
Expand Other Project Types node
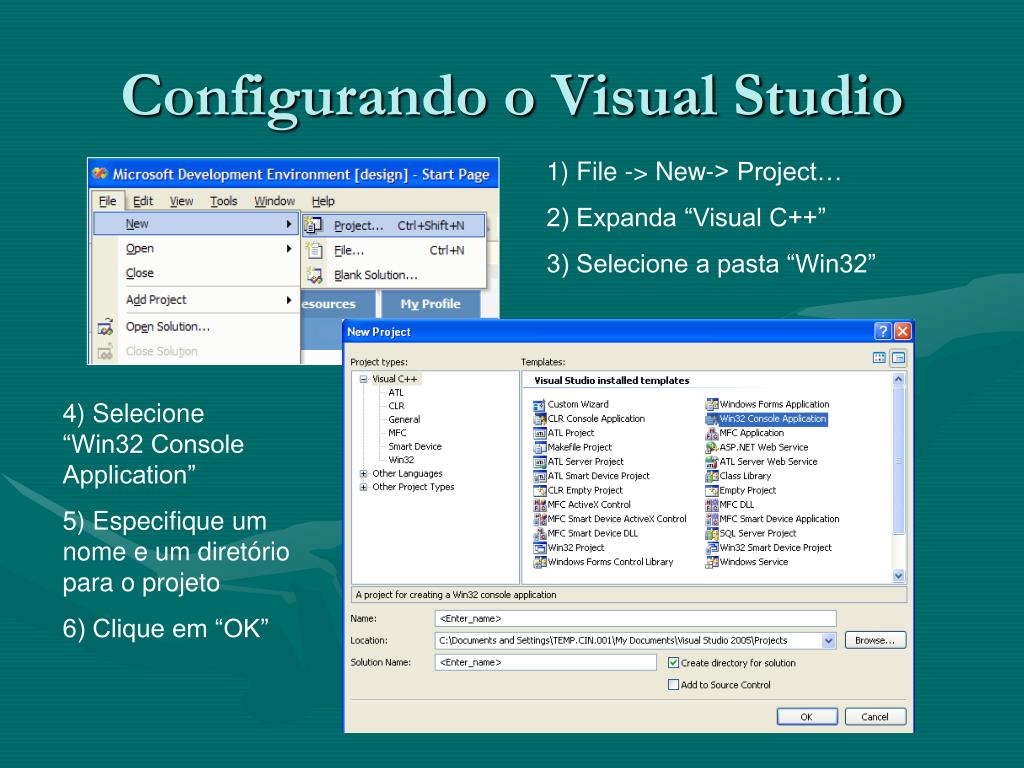364,487
